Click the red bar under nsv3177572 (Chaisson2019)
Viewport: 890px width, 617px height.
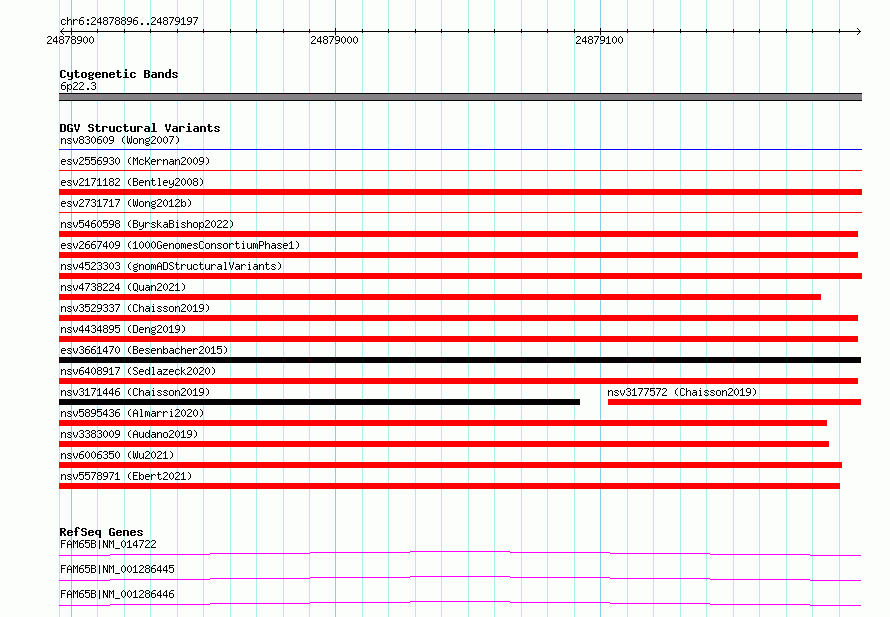coord(734,402)
